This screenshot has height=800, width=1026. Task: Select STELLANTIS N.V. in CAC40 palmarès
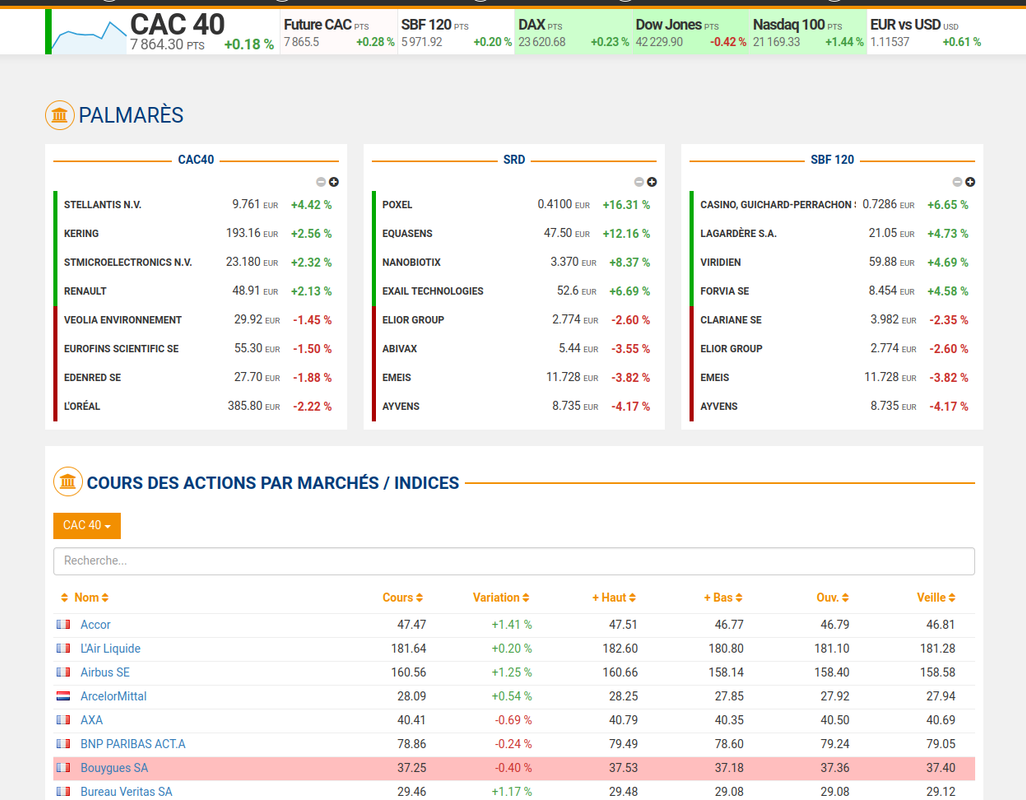click(x=103, y=205)
